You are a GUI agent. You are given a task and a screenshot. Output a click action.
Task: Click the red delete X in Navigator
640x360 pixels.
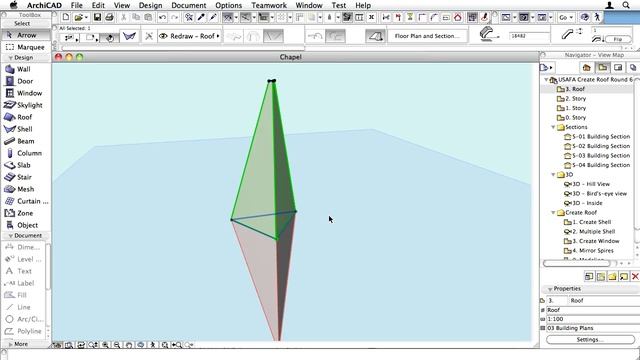pos(635,276)
